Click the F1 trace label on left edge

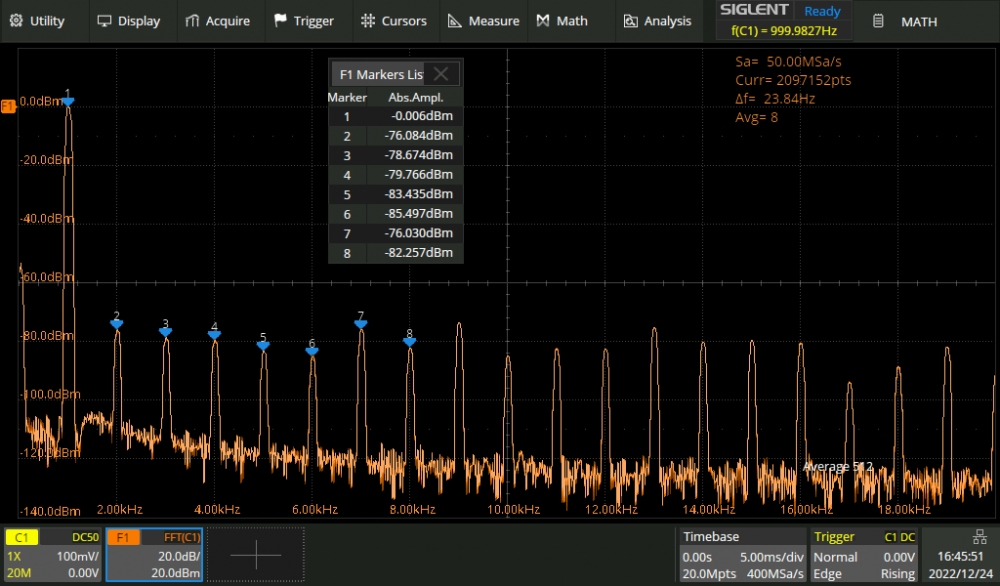8,105
